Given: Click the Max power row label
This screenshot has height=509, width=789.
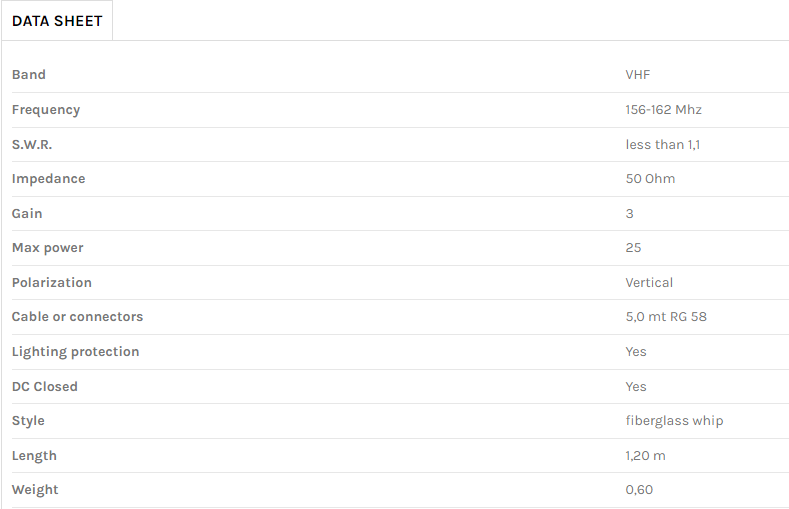Looking at the screenshot, I should 48,248.
